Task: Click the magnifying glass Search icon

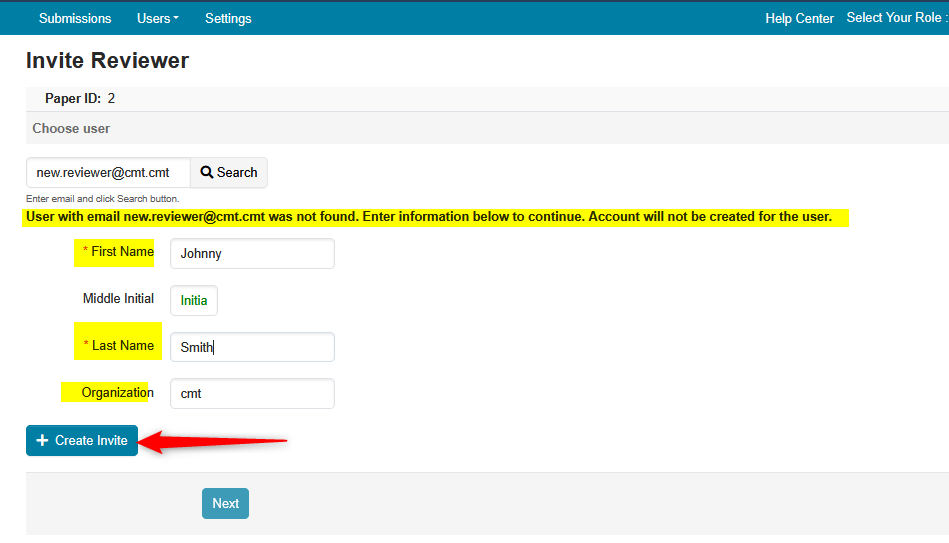Action: point(207,172)
